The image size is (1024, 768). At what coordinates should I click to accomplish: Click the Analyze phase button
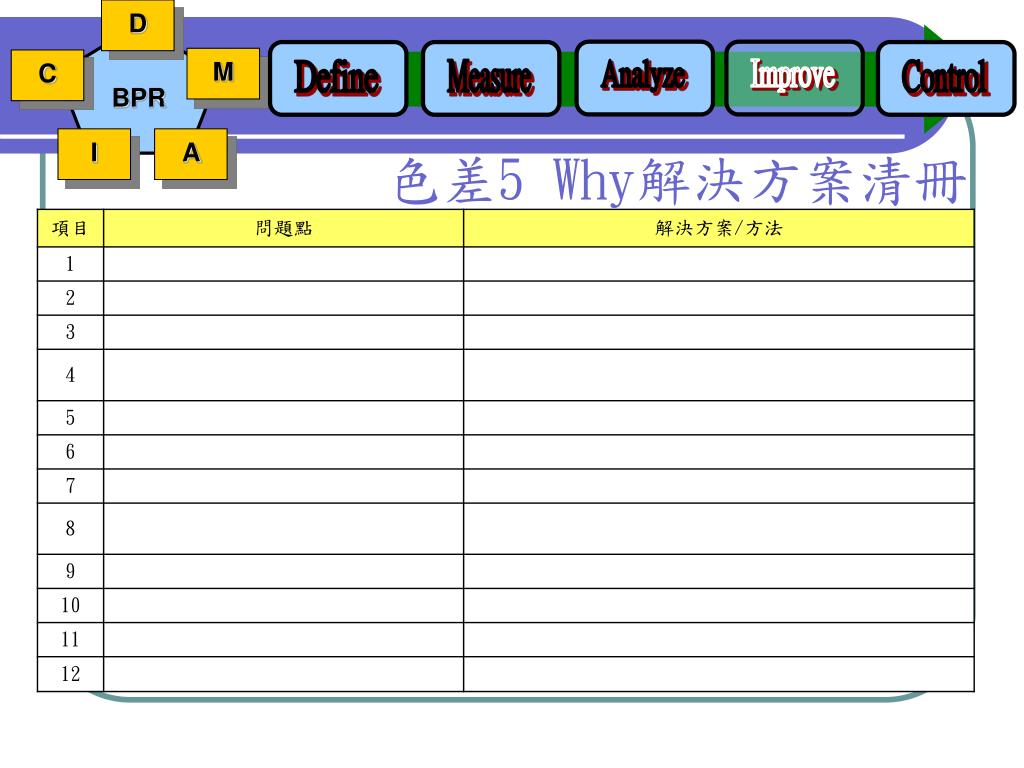(x=645, y=78)
